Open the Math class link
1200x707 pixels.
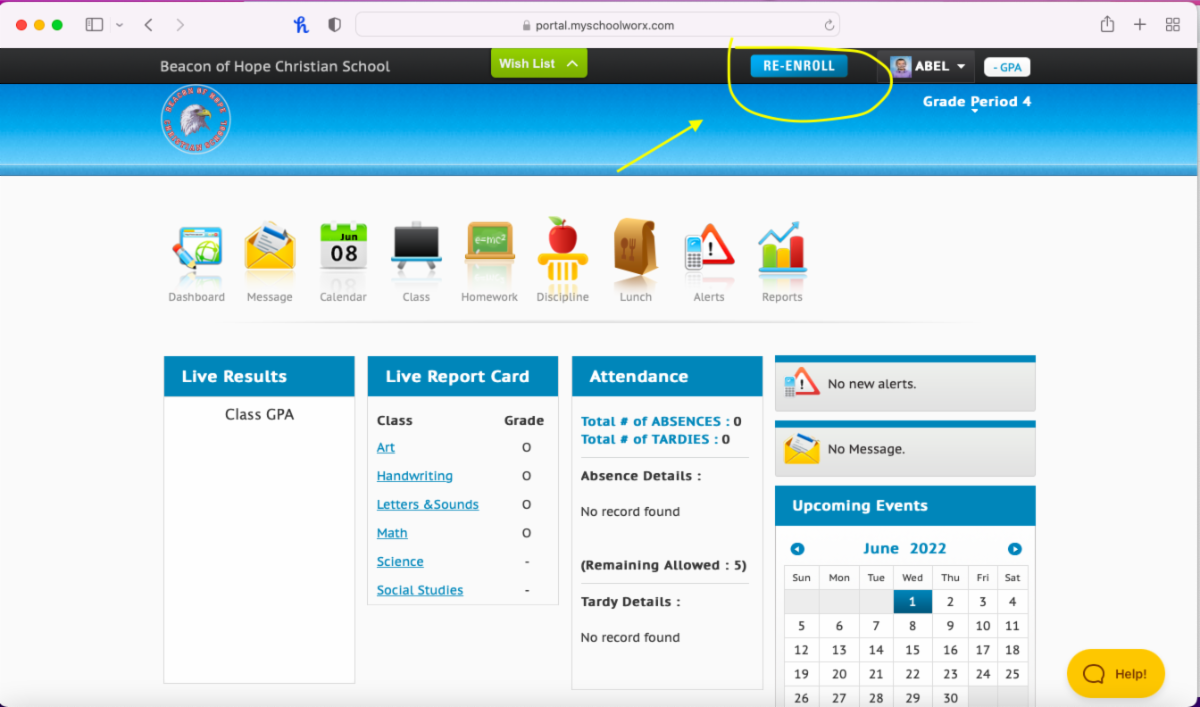(392, 533)
